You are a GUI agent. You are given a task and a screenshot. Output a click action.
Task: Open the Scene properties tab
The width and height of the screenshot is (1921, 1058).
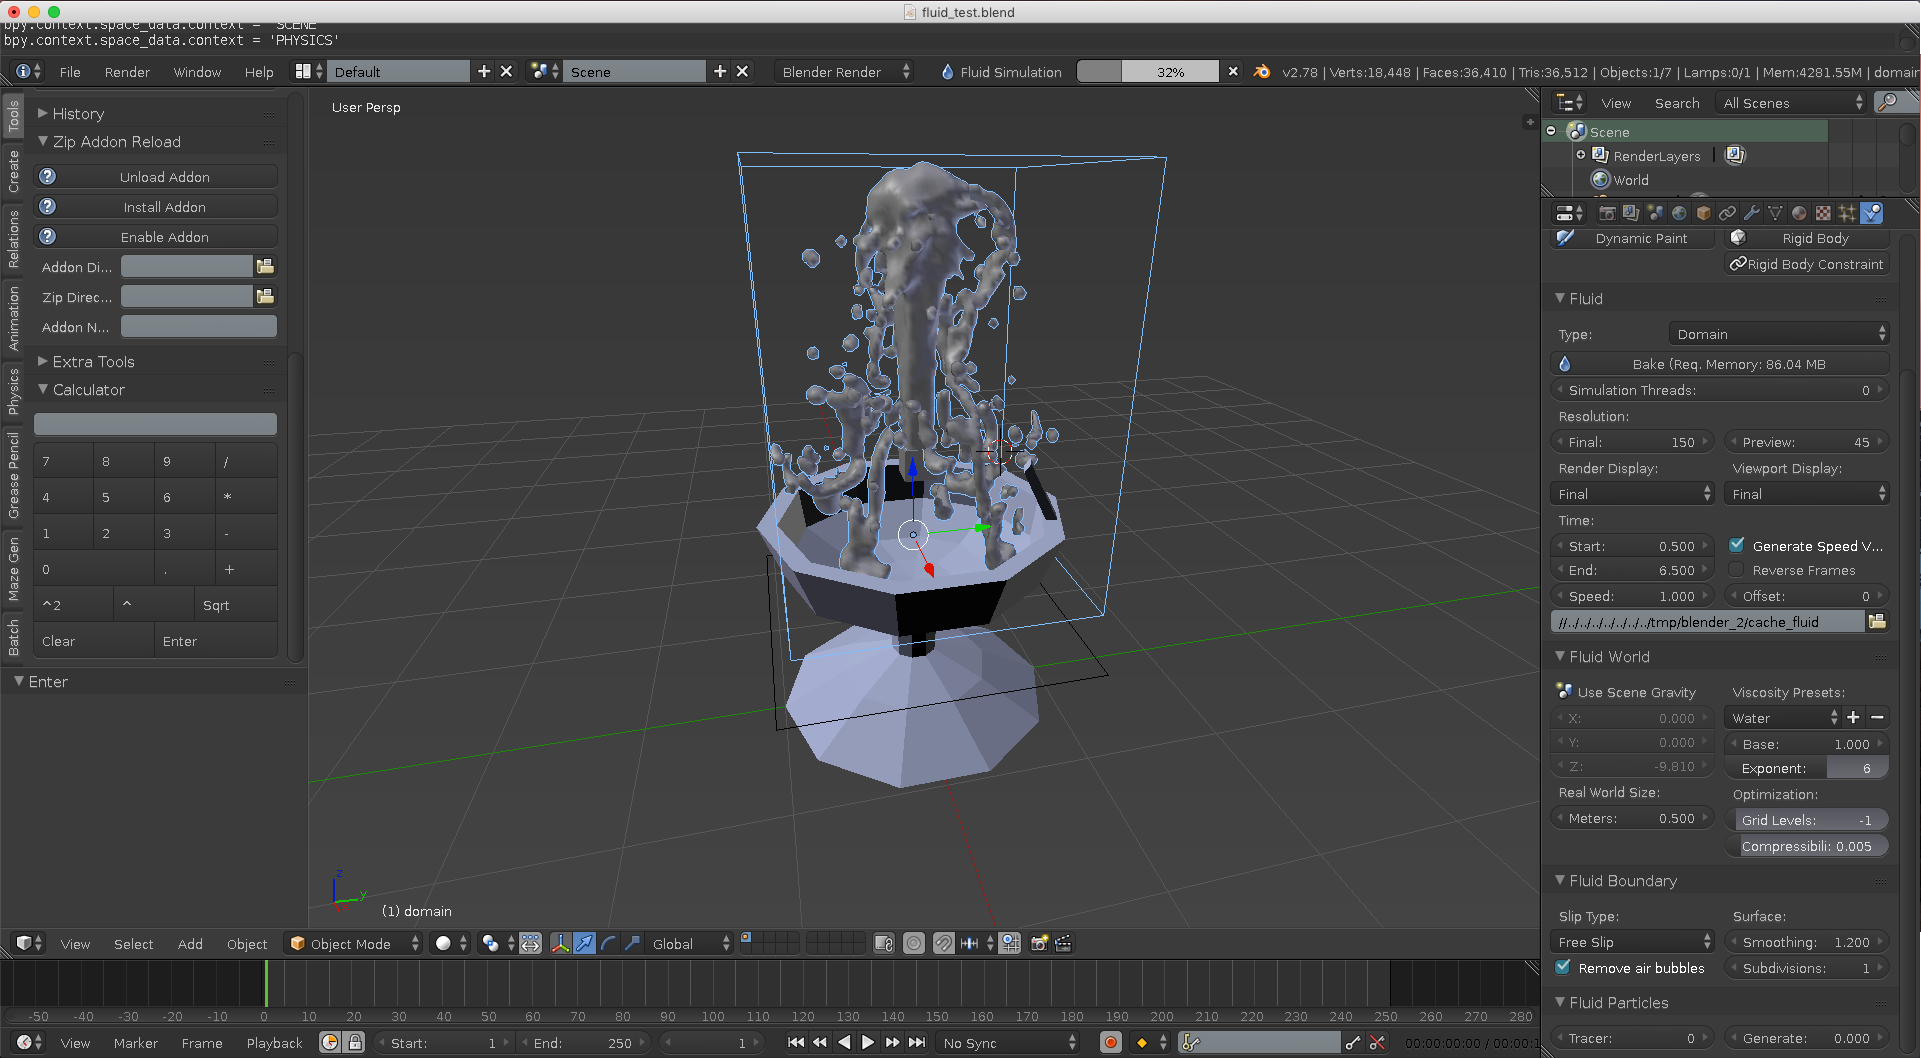1655,213
